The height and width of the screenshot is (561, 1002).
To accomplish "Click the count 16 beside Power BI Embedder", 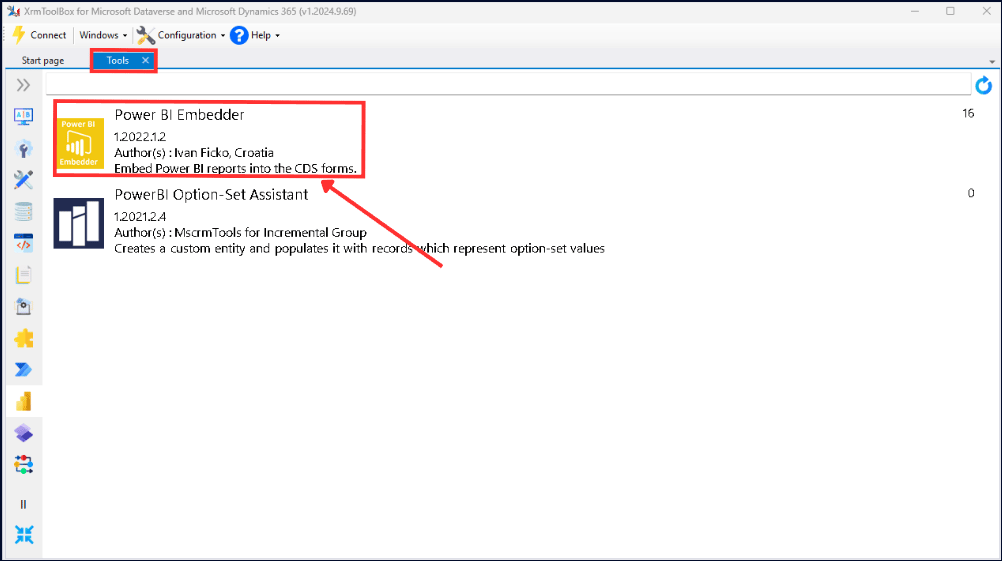I will coord(968,114).
